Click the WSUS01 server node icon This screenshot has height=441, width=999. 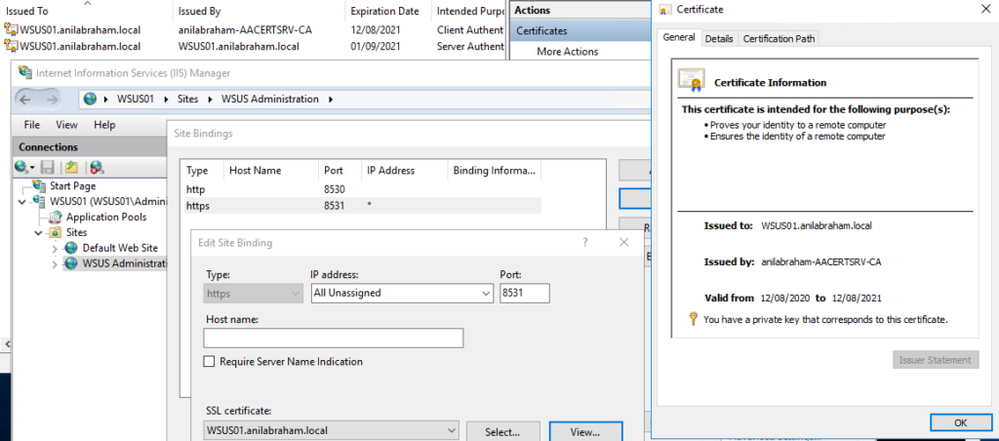(x=41, y=201)
